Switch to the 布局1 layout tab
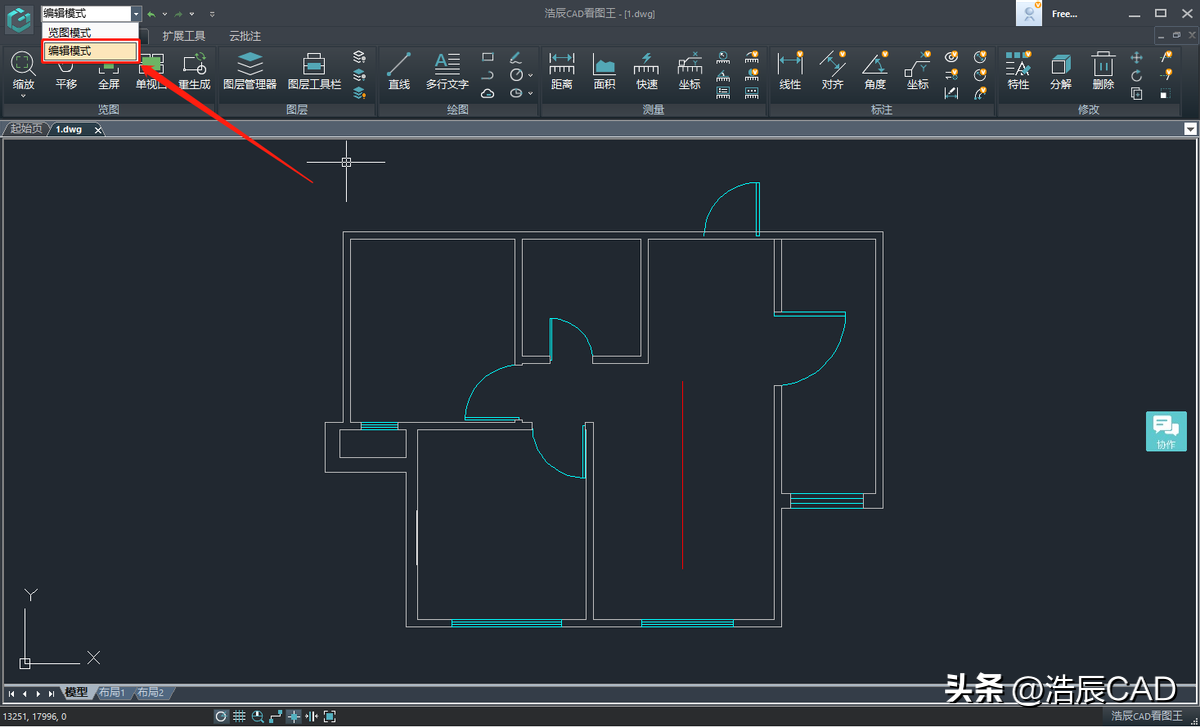The height and width of the screenshot is (727, 1200). (x=111, y=693)
